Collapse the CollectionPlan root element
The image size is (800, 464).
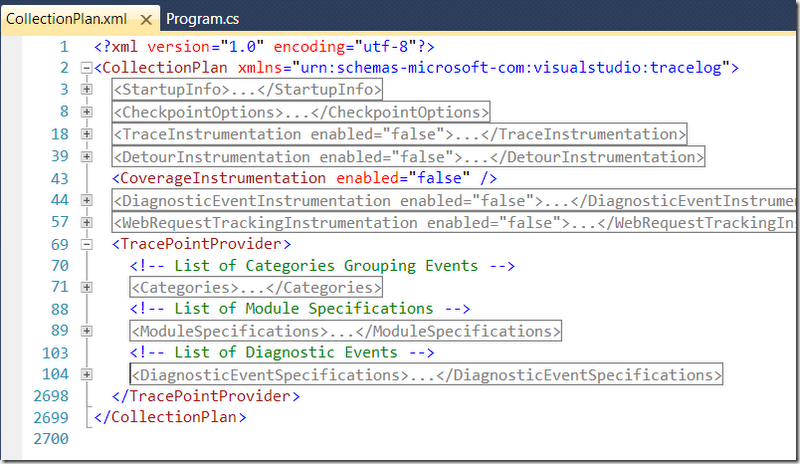86,68
